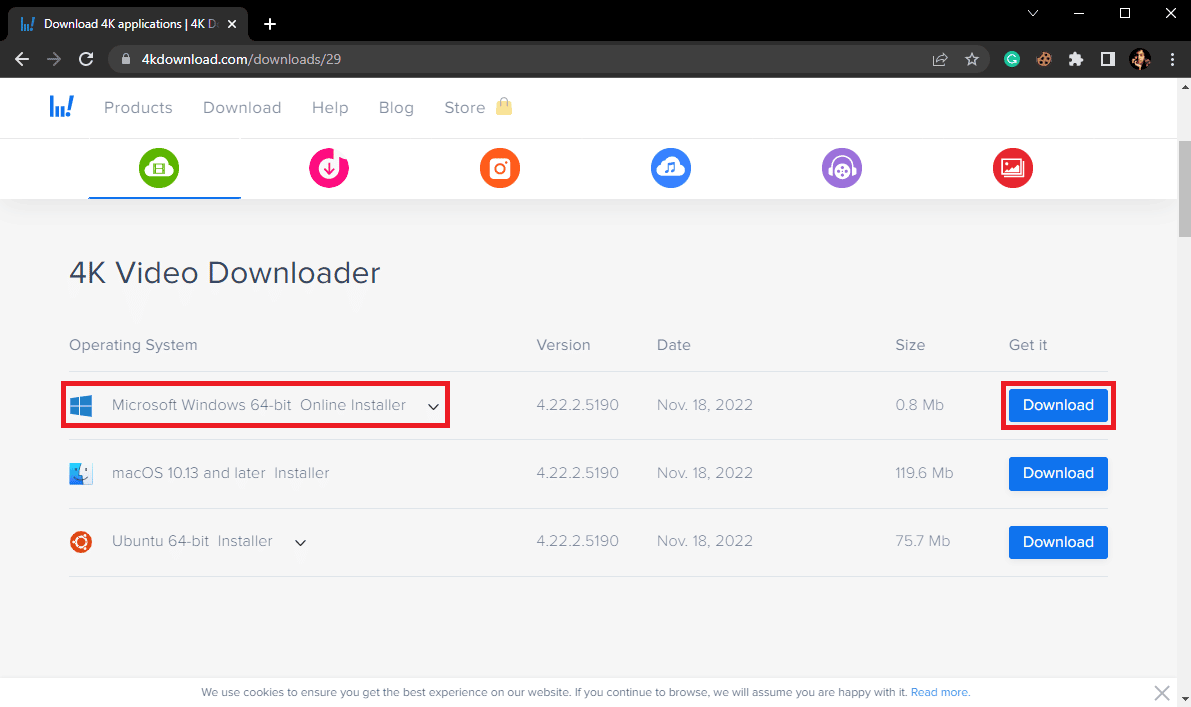This screenshot has width=1191, height=707.
Task: Go to the Store page
Action: [x=465, y=108]
